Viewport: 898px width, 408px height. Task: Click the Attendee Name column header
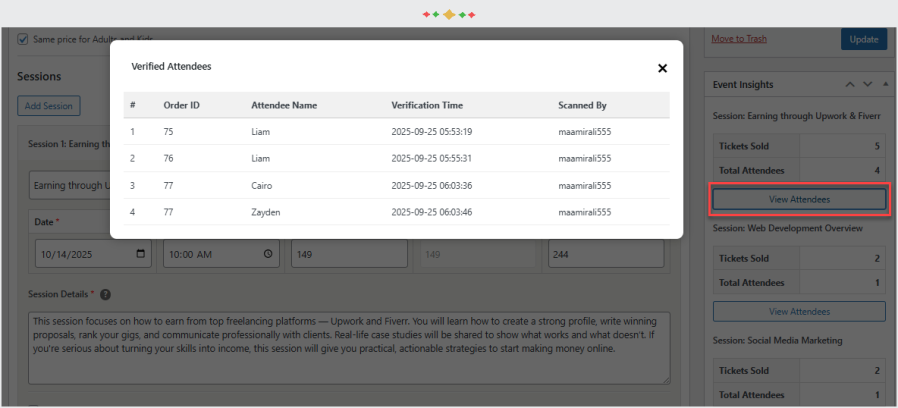tap(284, 105)
